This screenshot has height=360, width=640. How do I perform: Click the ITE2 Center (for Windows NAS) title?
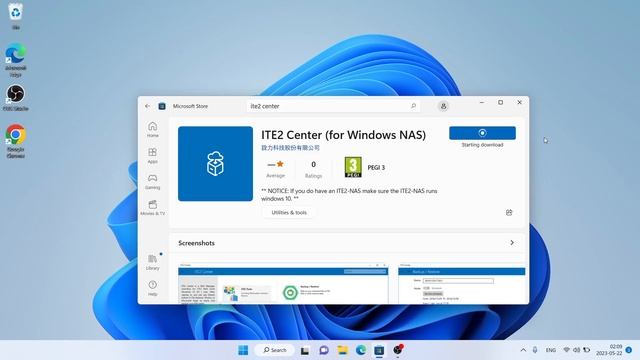click(344, 135)
